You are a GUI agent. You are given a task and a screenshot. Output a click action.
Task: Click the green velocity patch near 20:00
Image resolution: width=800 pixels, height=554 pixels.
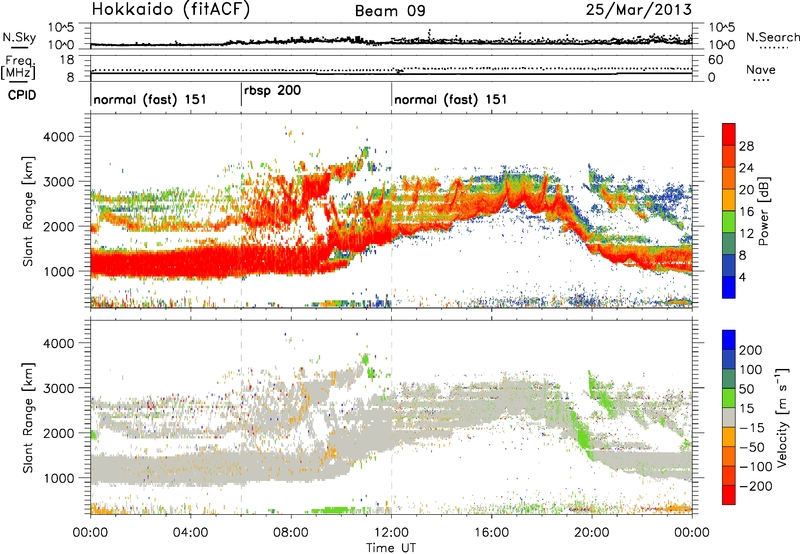click(582, 437)
